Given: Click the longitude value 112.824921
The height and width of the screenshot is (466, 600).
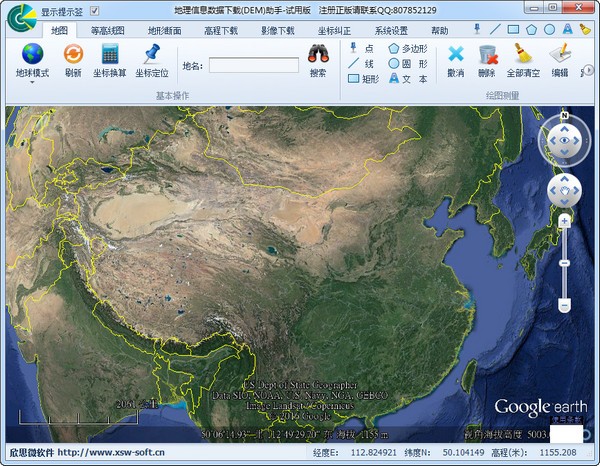Looking at the screenshot, I should tap(373, 453).
